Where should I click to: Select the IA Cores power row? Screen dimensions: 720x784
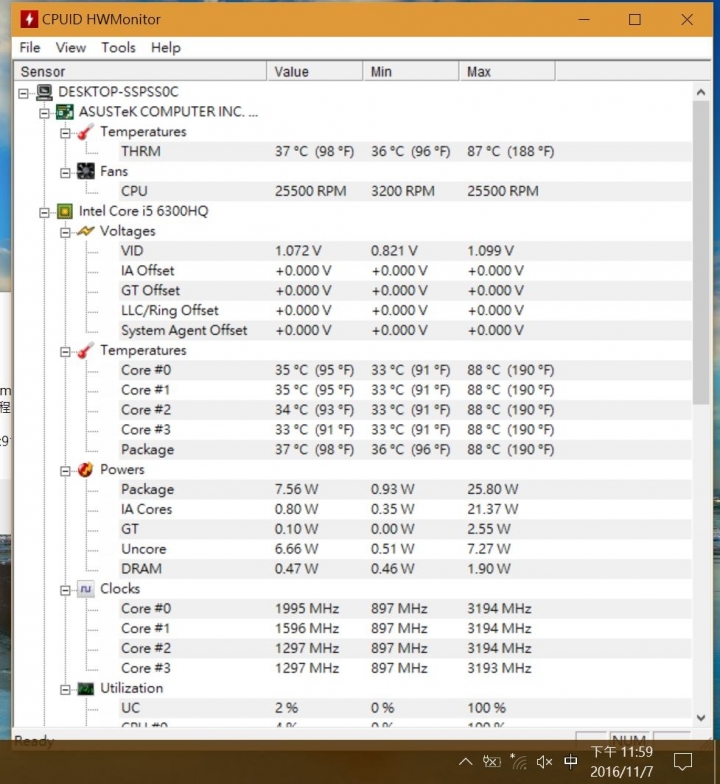pos(405,509)
